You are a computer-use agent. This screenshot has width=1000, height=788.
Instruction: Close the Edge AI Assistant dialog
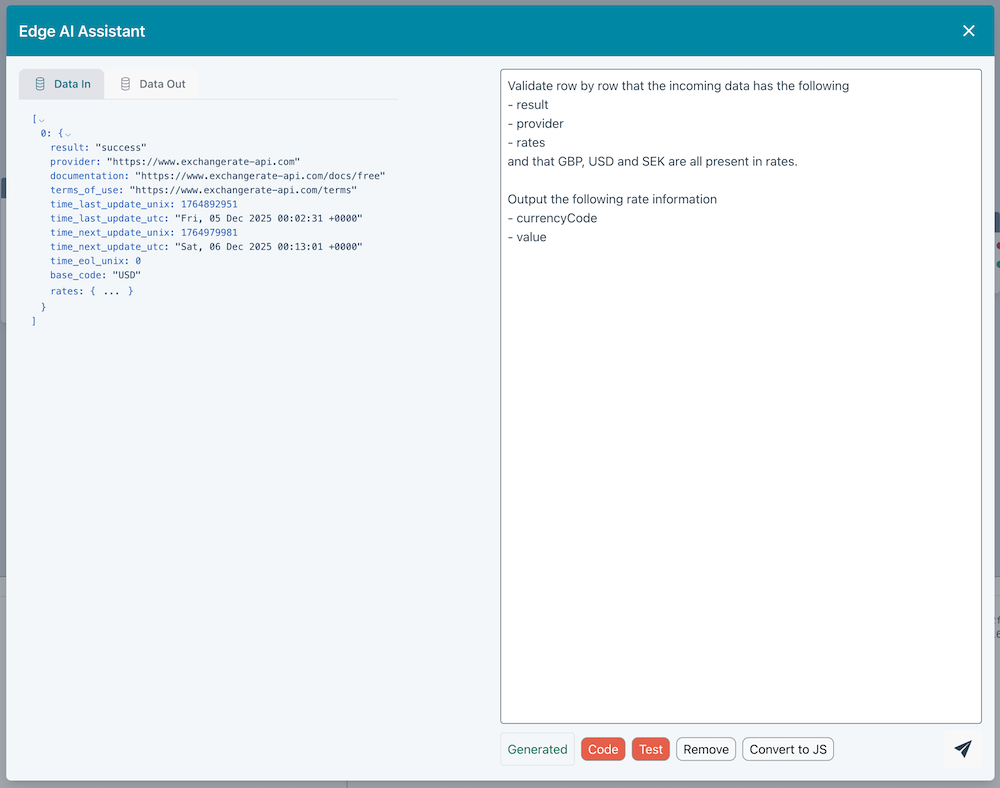[968, 30]
